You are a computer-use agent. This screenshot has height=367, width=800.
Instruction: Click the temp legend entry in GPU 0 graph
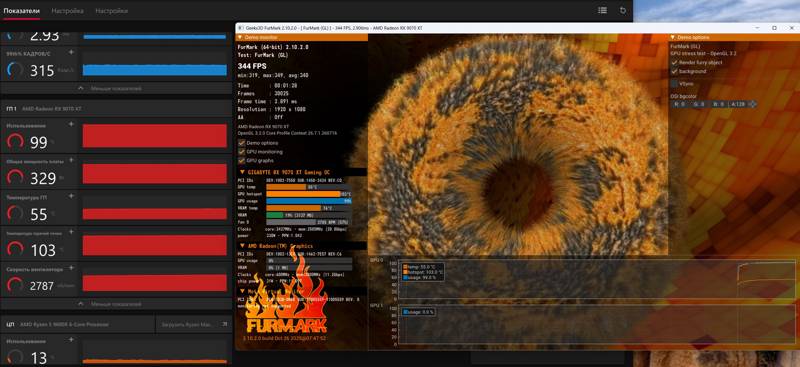click(x=420, y=266)
